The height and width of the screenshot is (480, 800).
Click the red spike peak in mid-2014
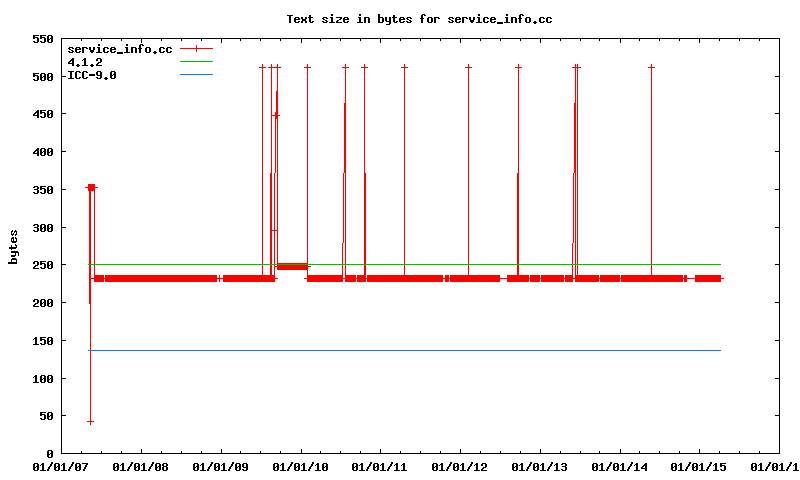pyautogui.click(x=651, y=67)
